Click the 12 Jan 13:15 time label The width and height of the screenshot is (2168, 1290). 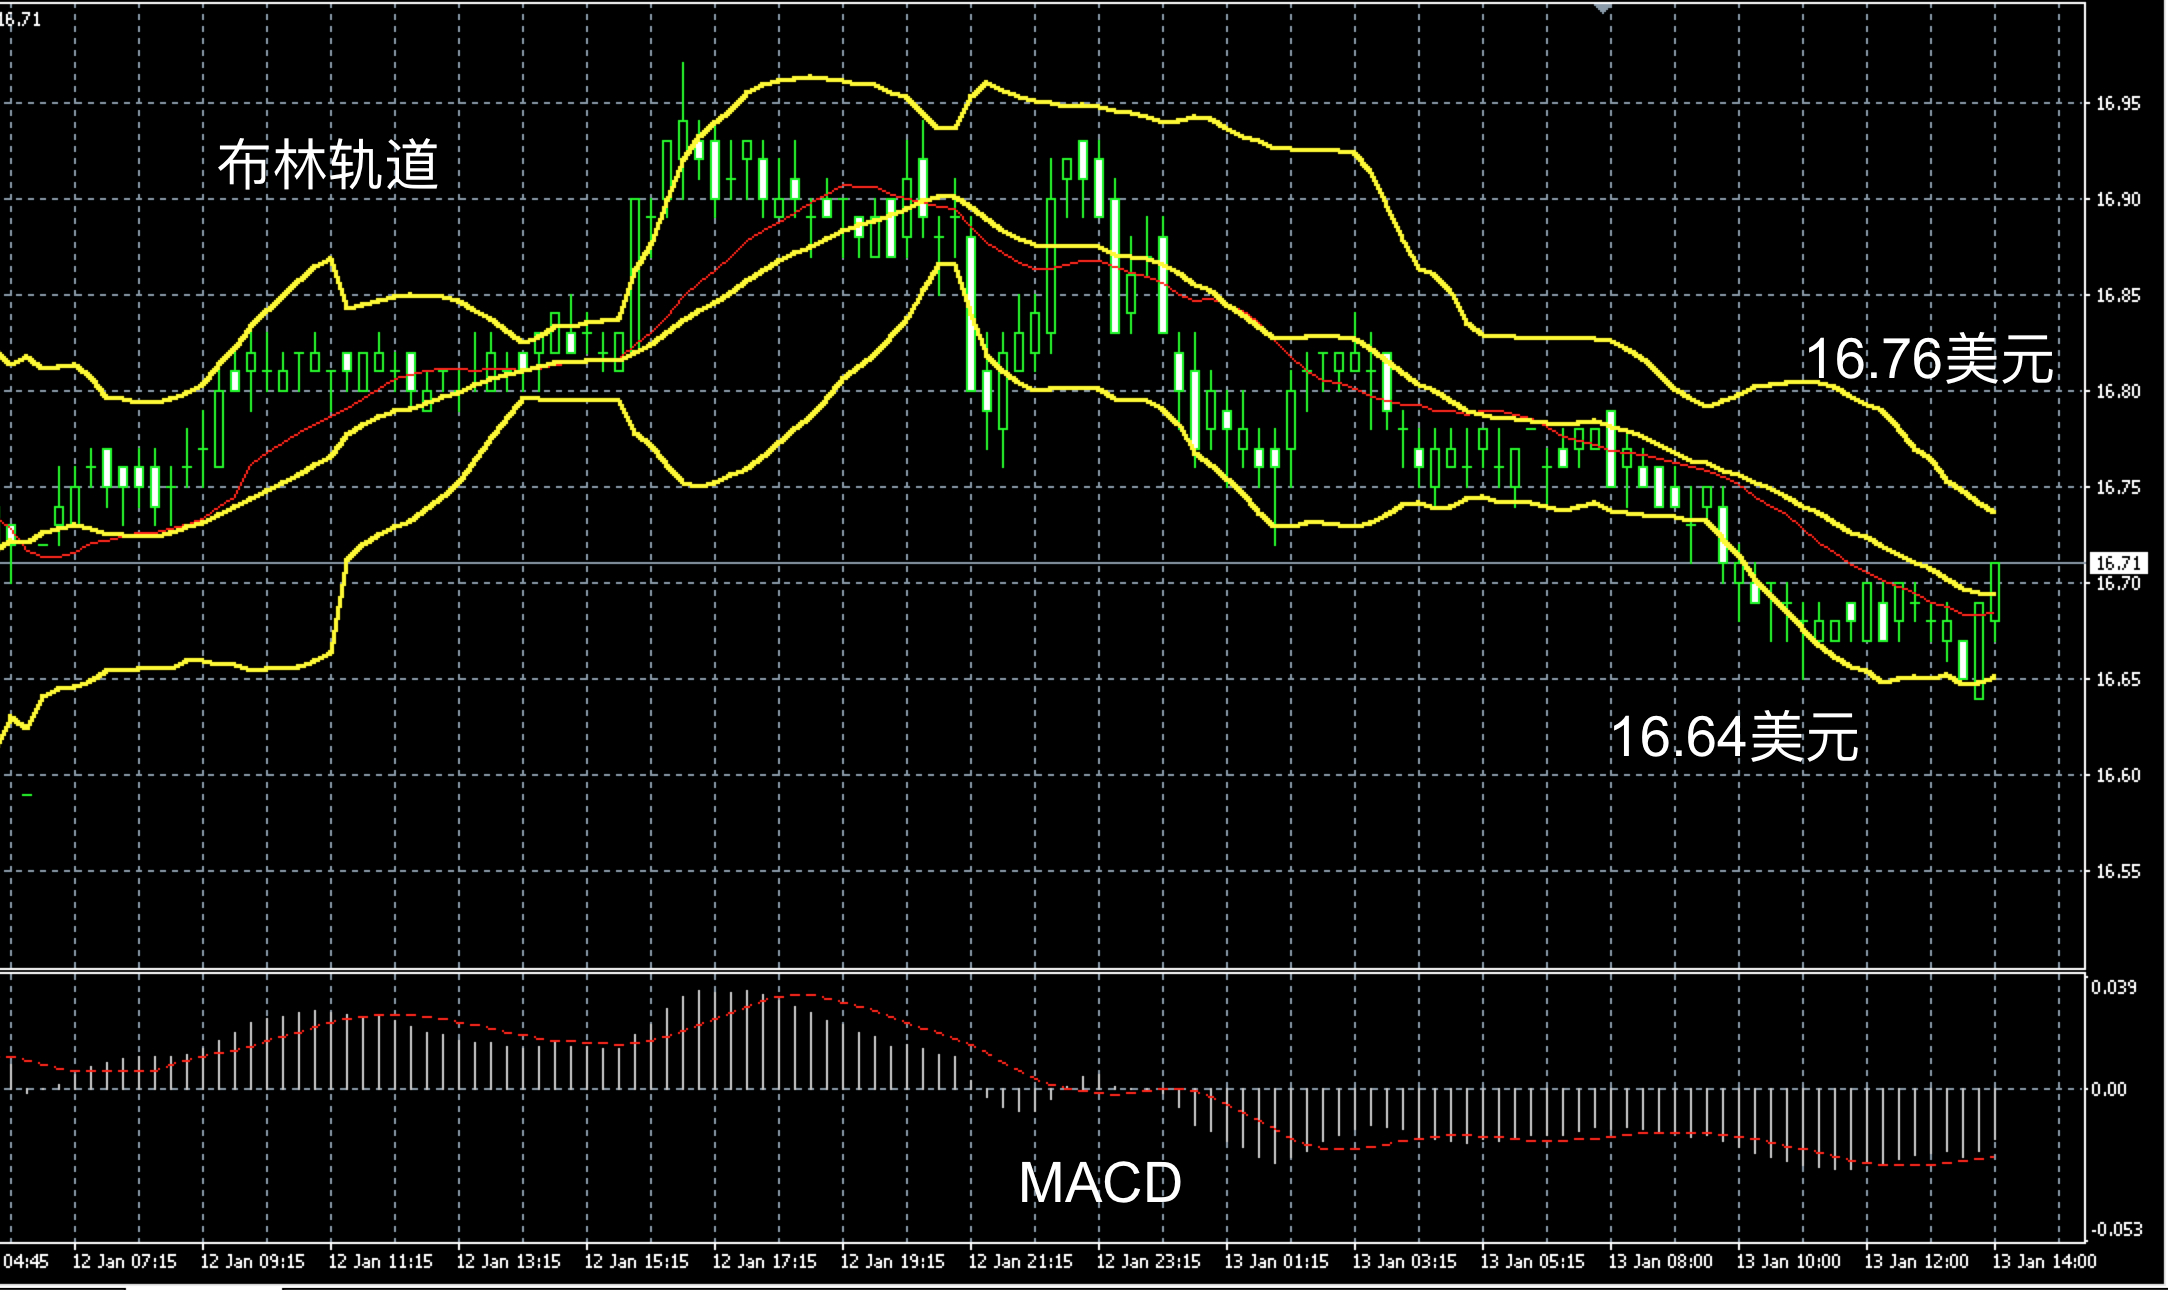(x=508, y=1262)
